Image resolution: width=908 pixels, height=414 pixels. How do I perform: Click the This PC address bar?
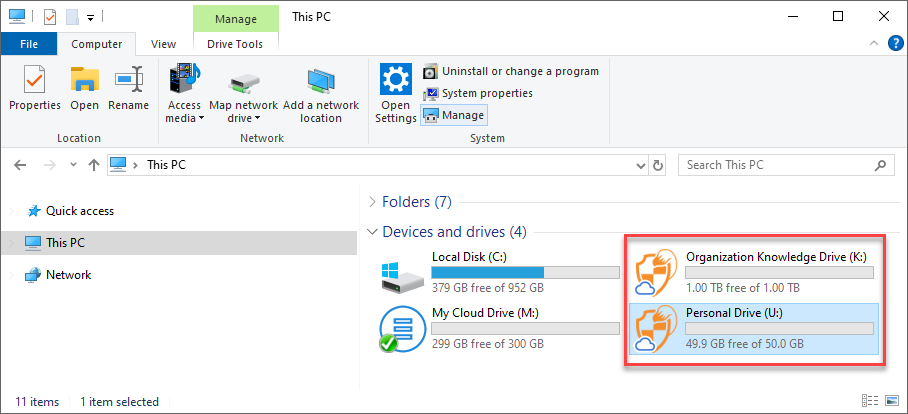tap(378, 165)
